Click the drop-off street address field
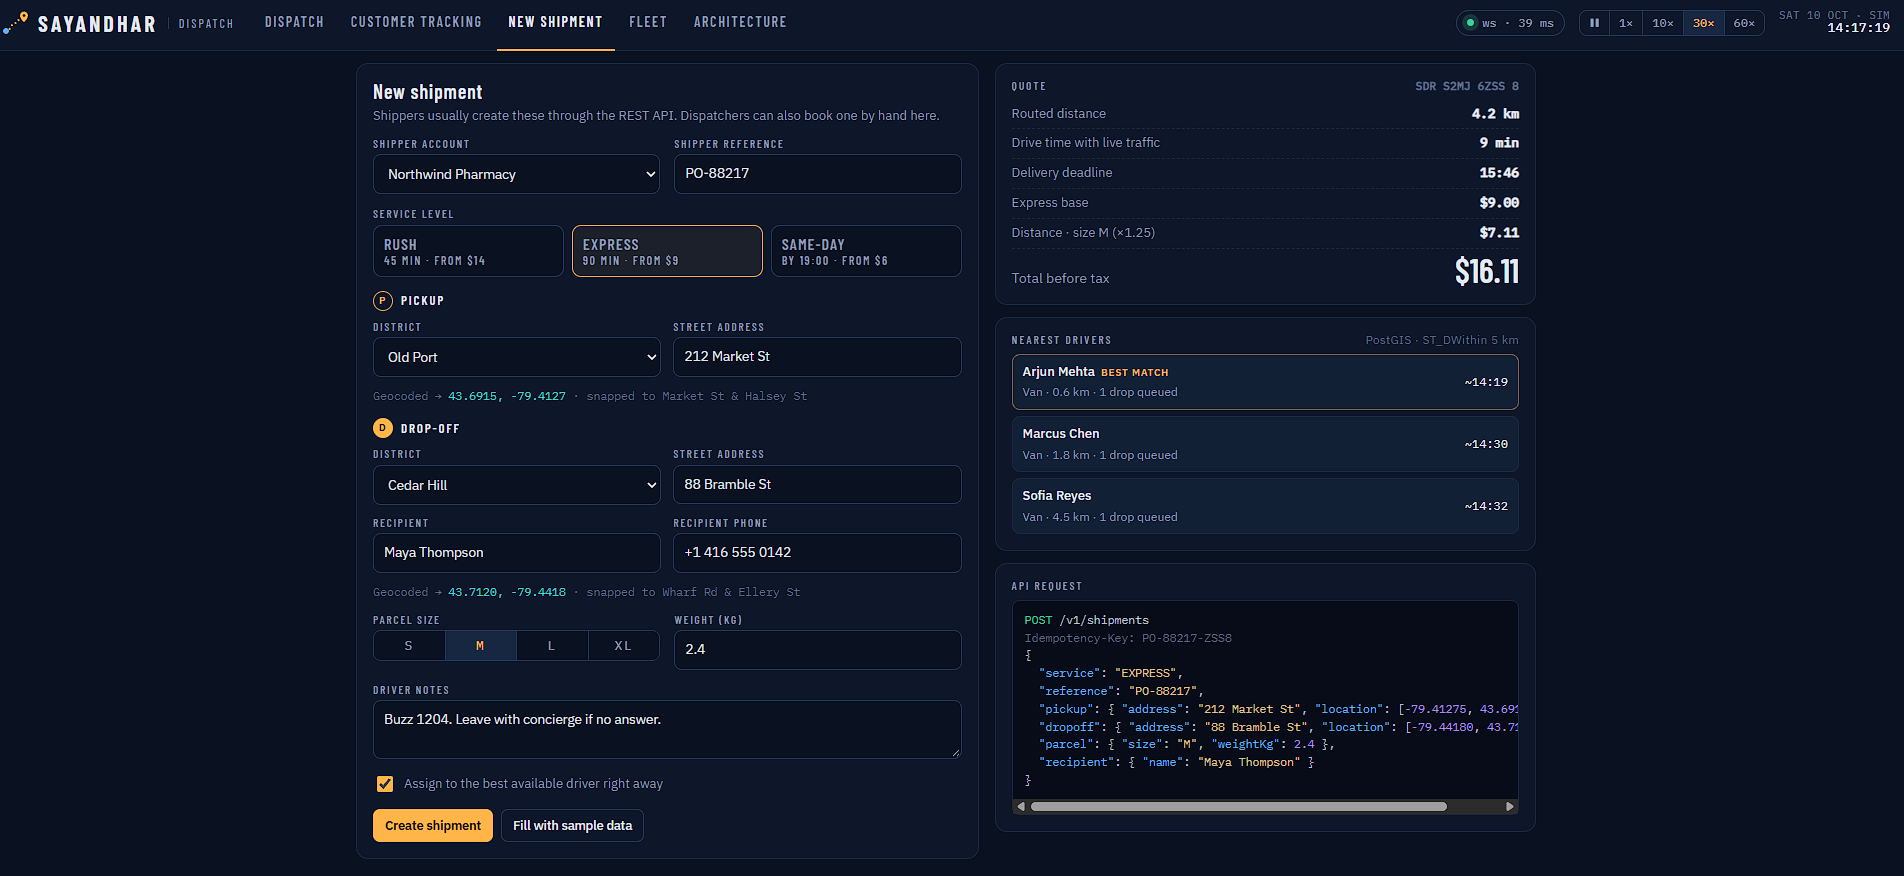Image resolution: width=1904 pixels, height=876 pixels. pyautogui.click(x=817, y=485)
